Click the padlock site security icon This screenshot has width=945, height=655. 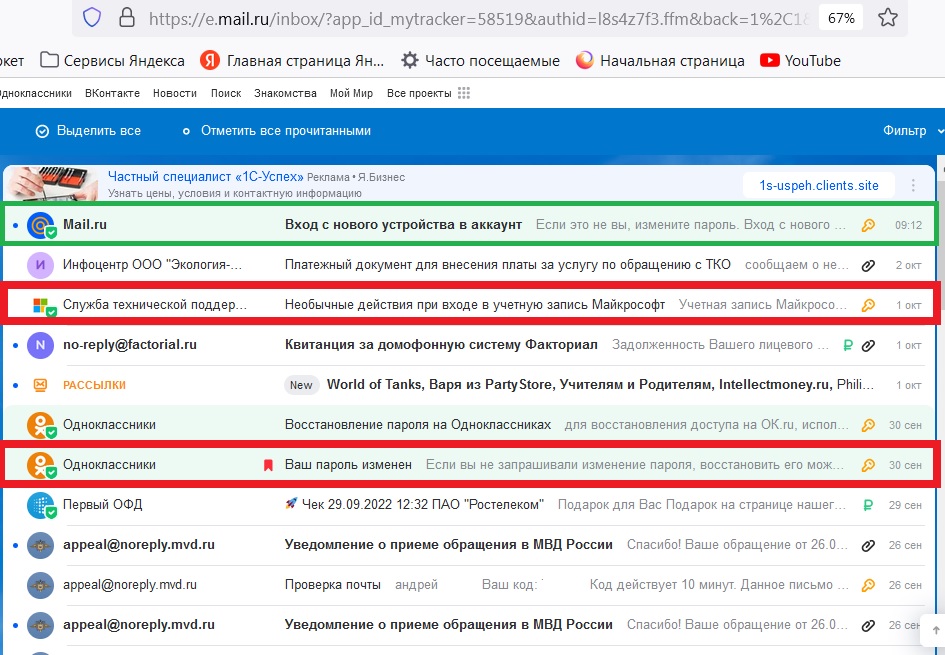127,17
